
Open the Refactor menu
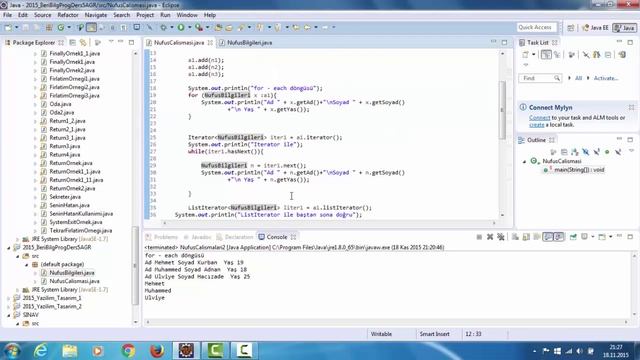pos(68,15)
